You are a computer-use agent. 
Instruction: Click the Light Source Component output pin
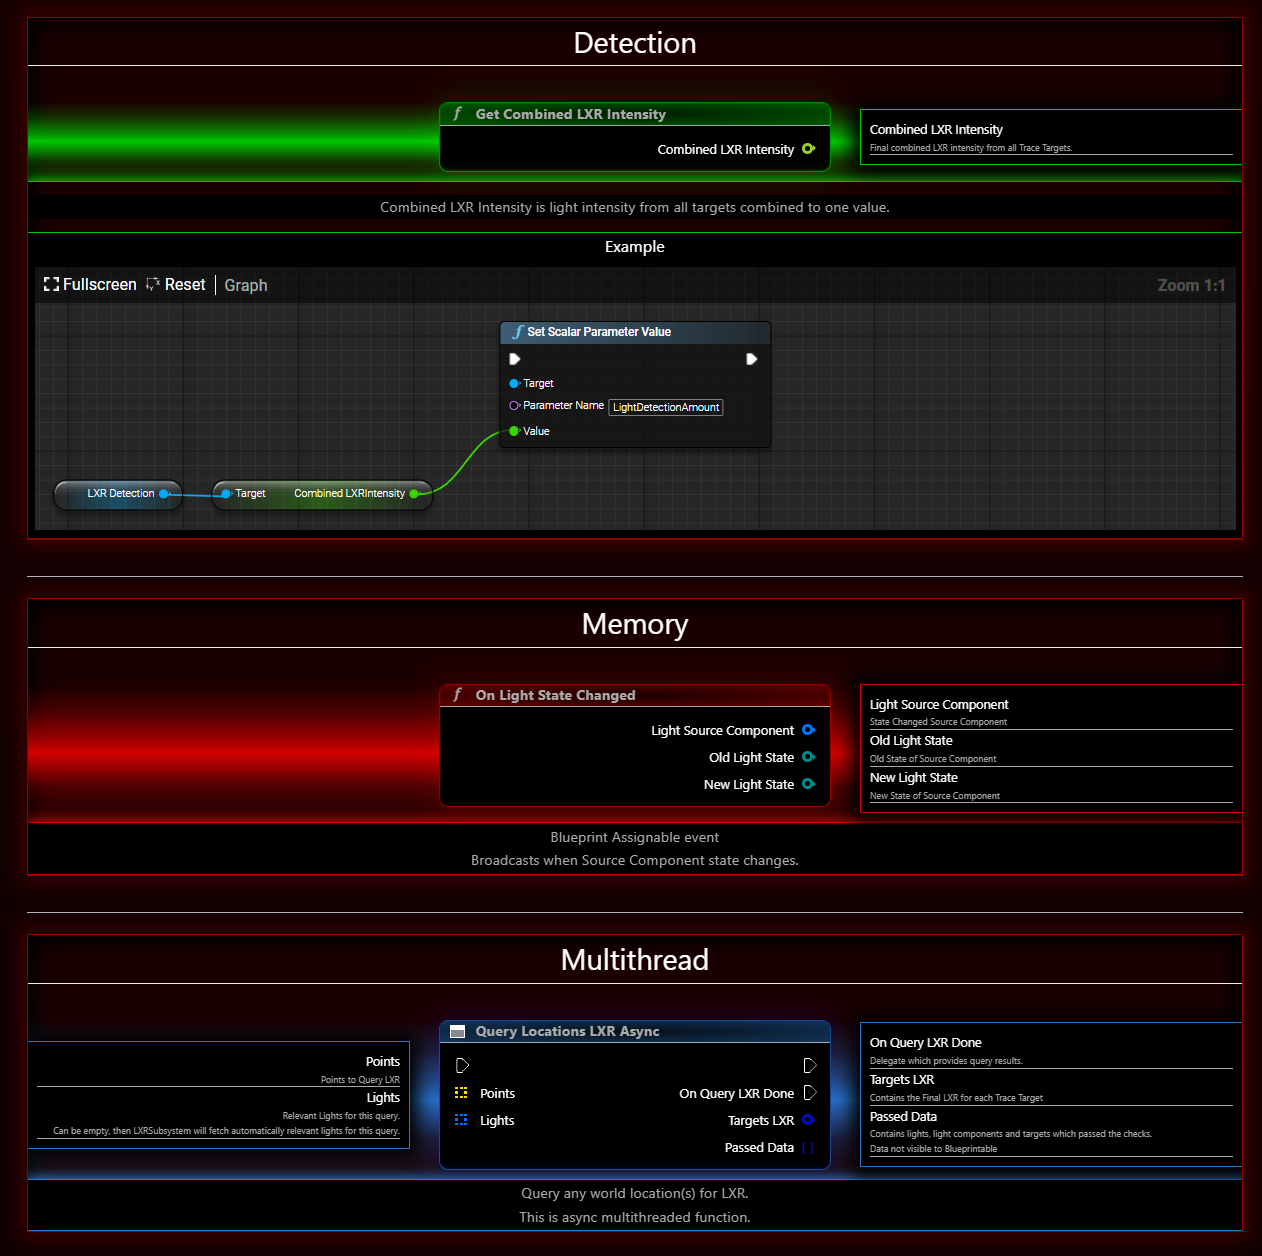point(808,730)
